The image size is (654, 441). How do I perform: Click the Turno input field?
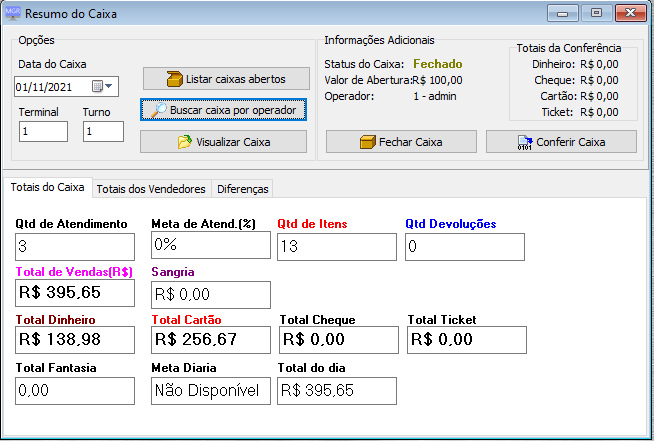[103, 131]
